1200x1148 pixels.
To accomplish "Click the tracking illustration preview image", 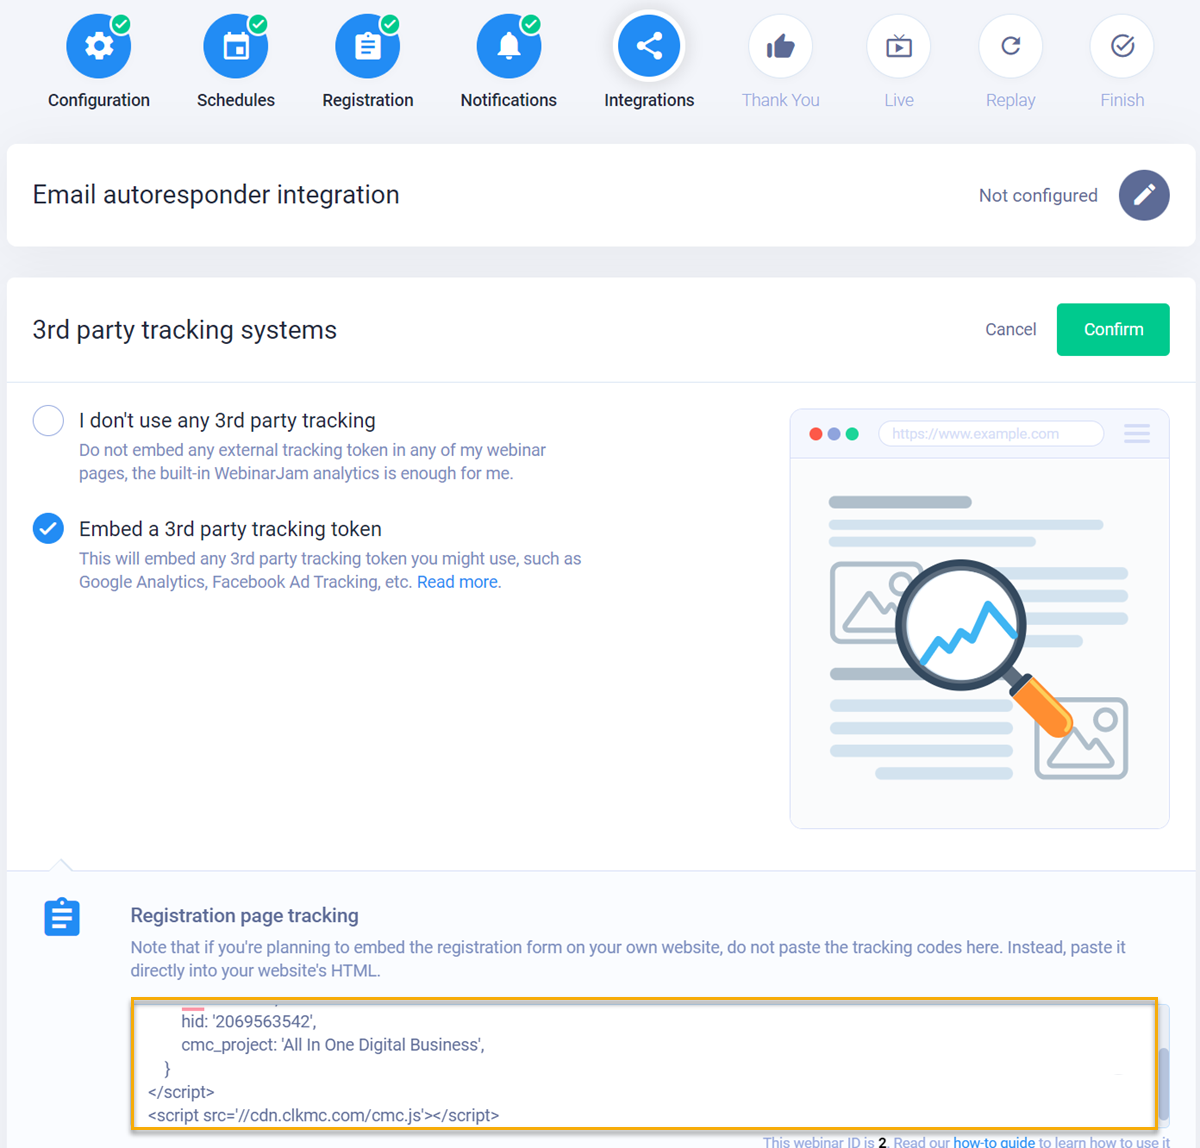I will 979,640.
